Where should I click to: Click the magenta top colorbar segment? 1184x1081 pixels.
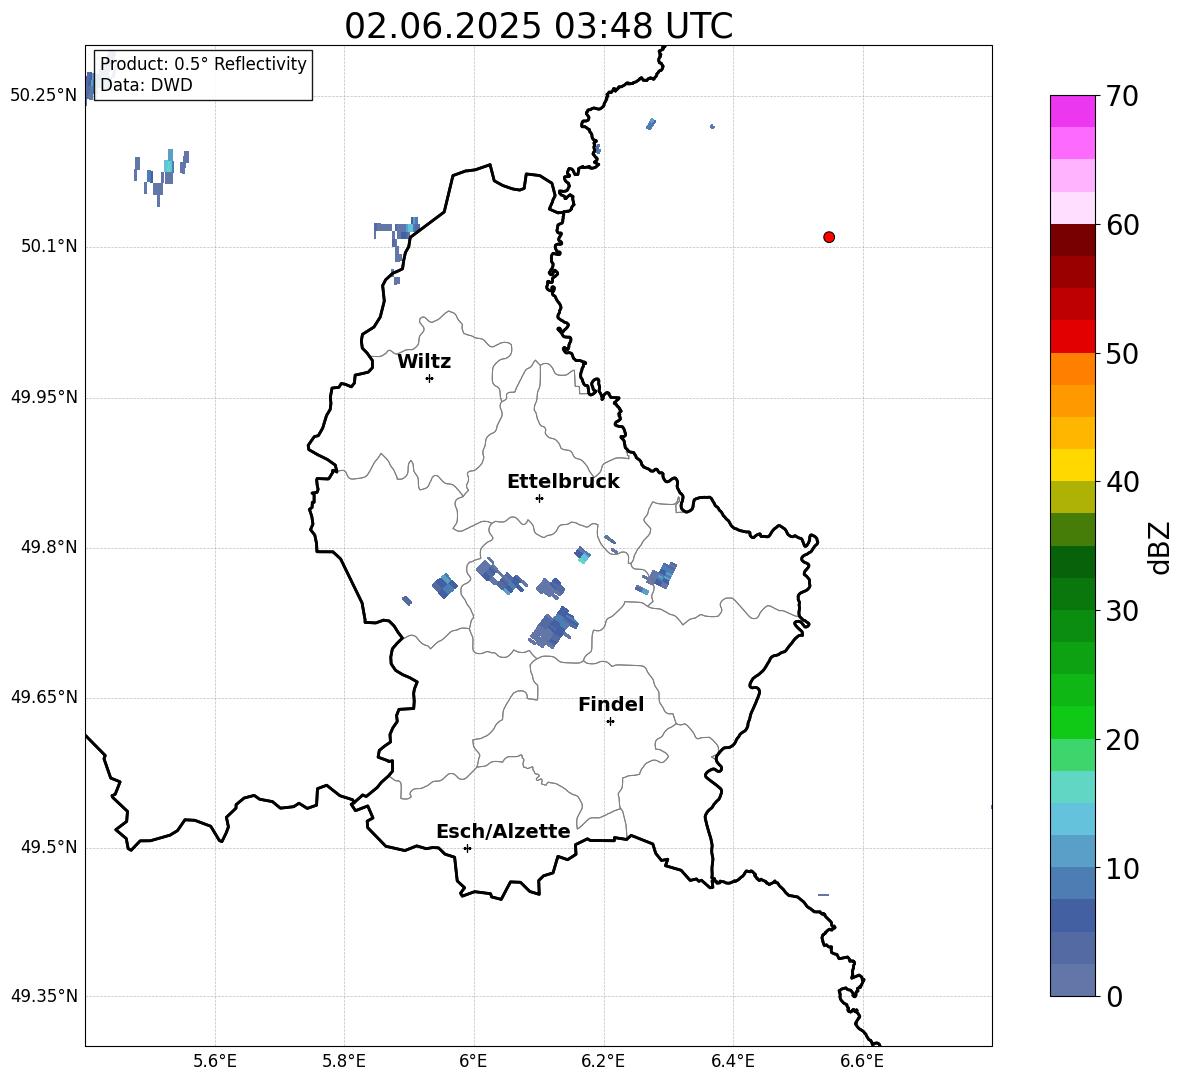(1073, 111)
